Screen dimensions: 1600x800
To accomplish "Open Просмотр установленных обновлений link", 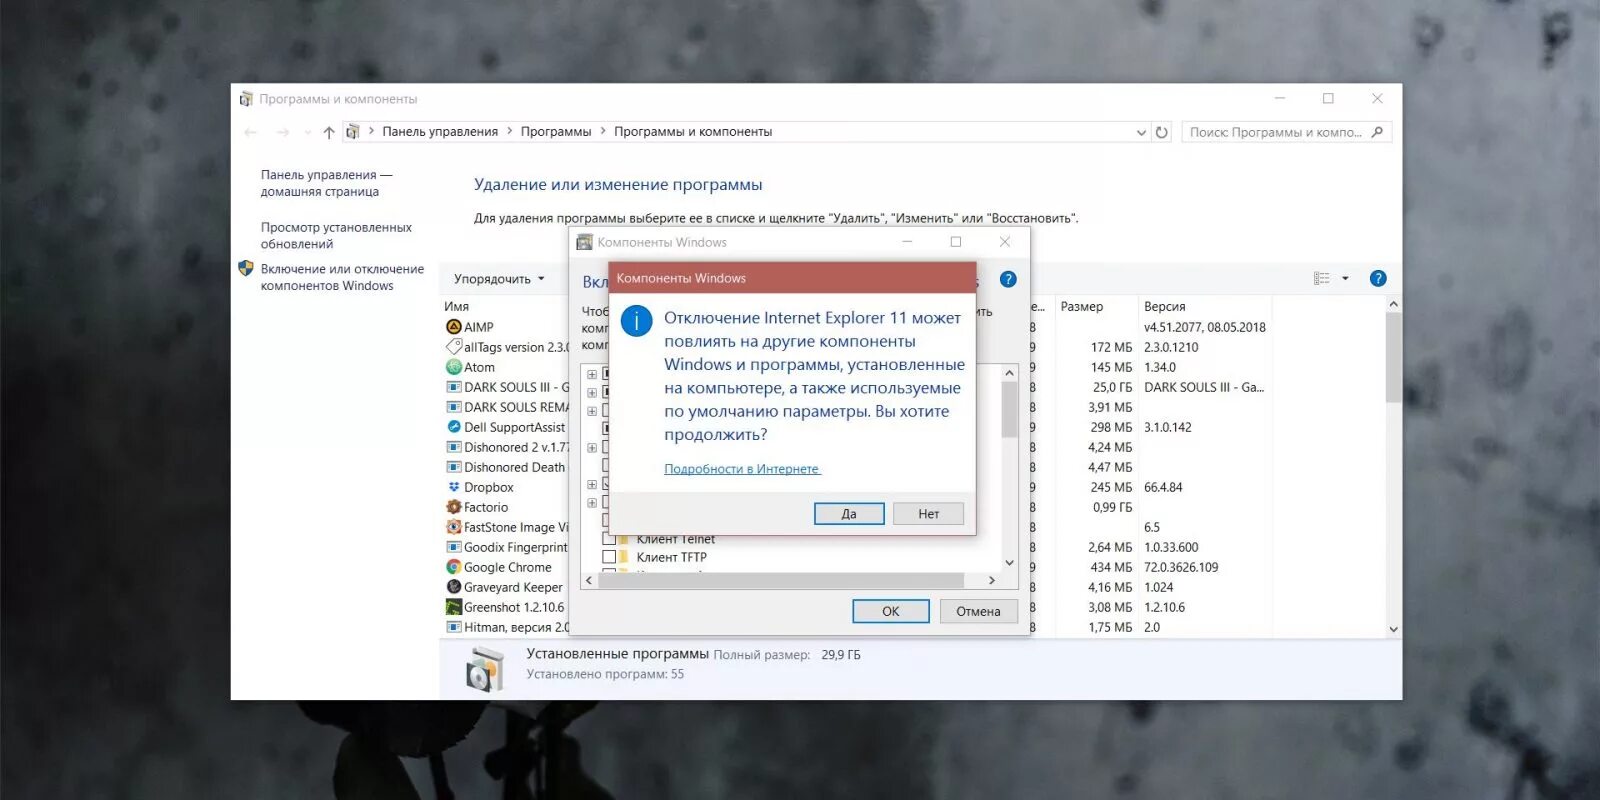I will (x=336, y=236).
